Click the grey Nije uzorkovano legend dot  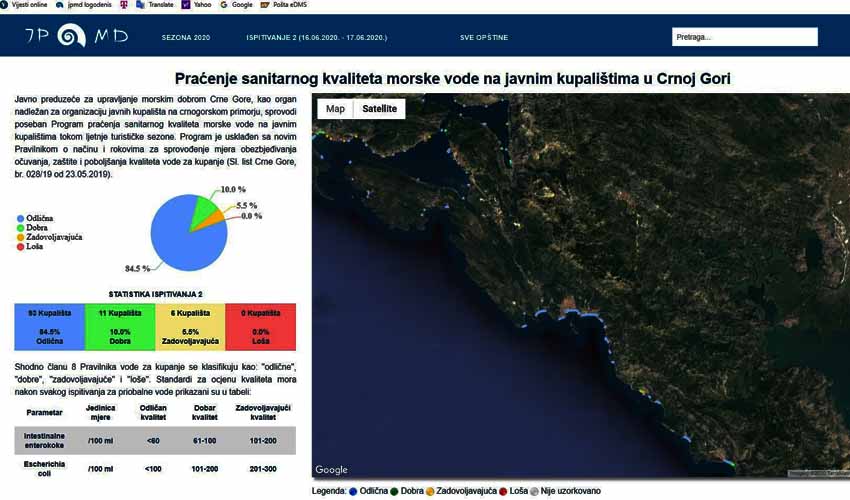(534, 491)
